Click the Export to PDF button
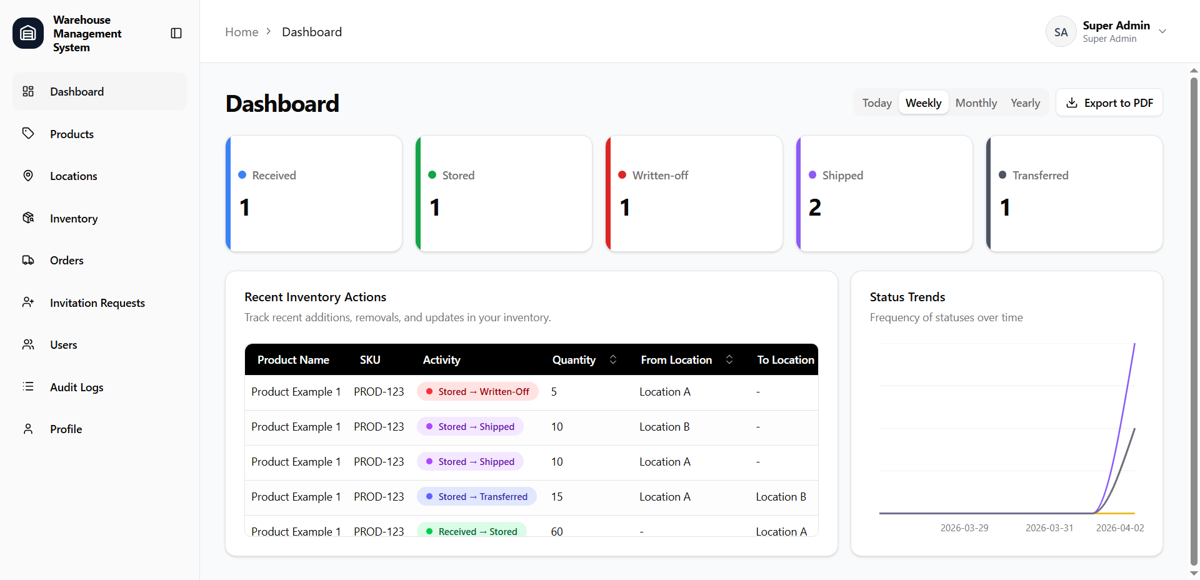The height and width of the screenshot is (580, 1200). tap(1109, 102)
